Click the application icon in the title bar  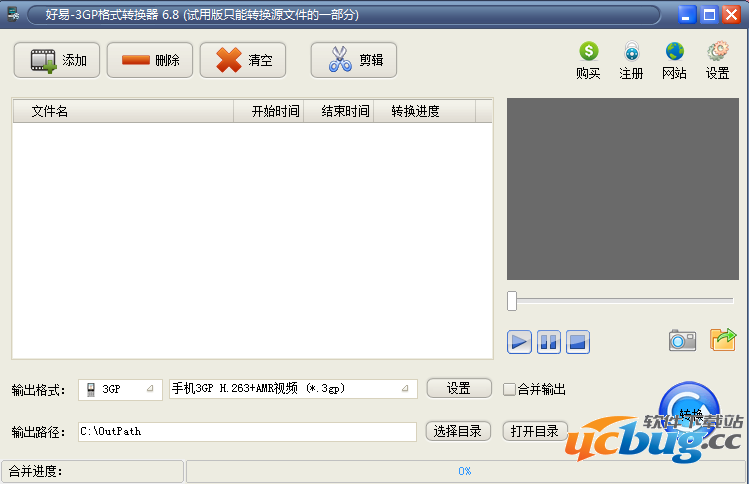[13, 14]
